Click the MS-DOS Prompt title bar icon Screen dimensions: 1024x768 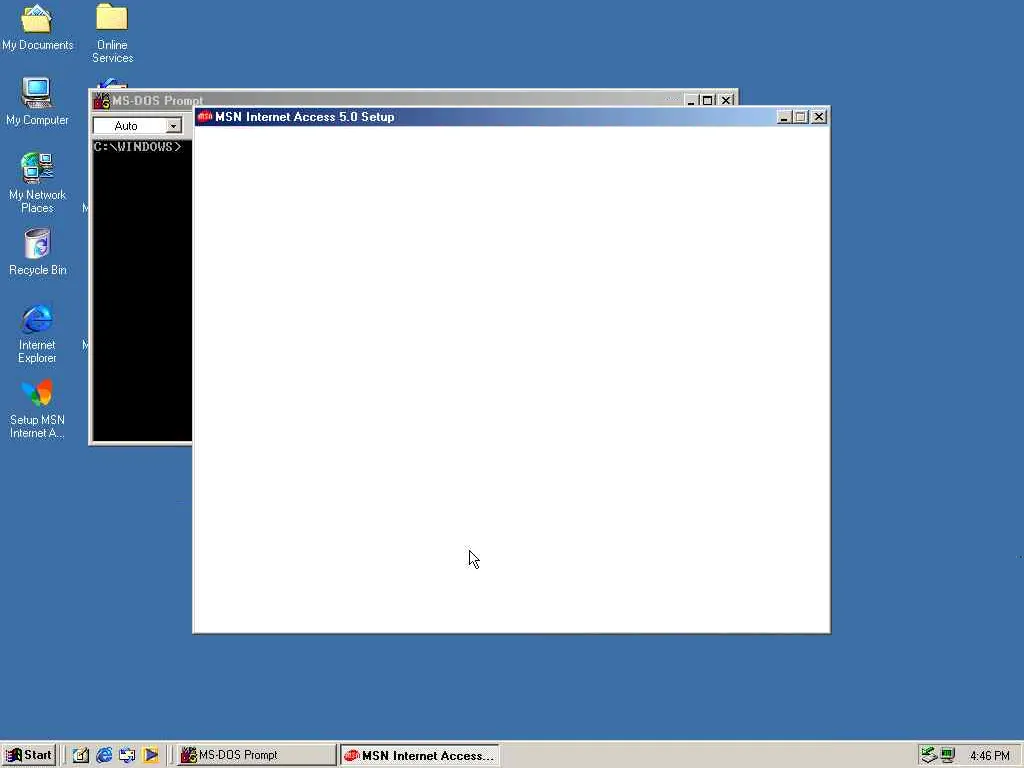101,101
